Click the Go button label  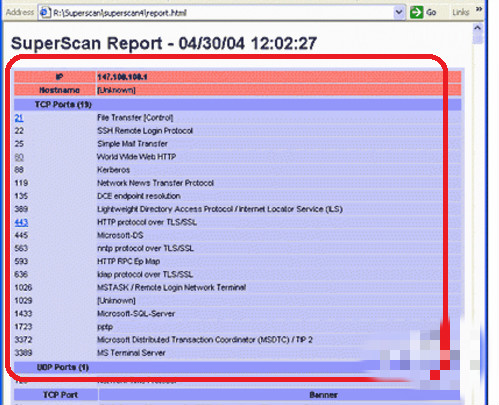point(431,12)
